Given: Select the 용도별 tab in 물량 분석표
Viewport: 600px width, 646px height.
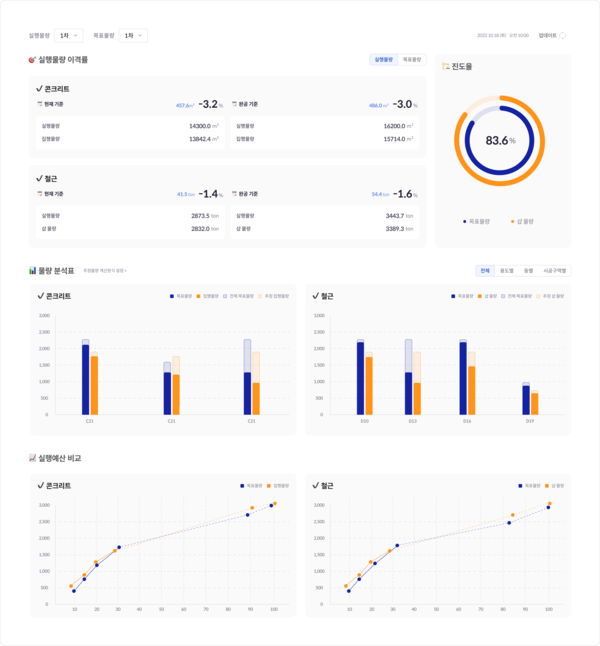Looking at the screenshot, I should 506,270.
